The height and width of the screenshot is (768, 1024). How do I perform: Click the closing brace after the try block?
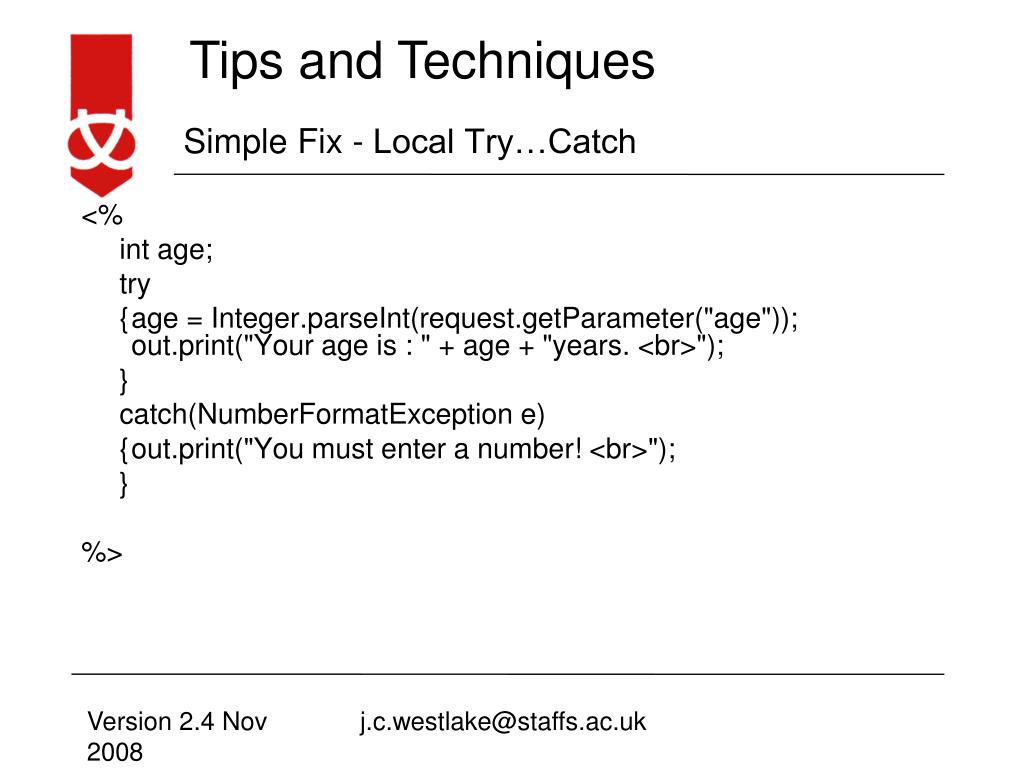pos(123,381)
